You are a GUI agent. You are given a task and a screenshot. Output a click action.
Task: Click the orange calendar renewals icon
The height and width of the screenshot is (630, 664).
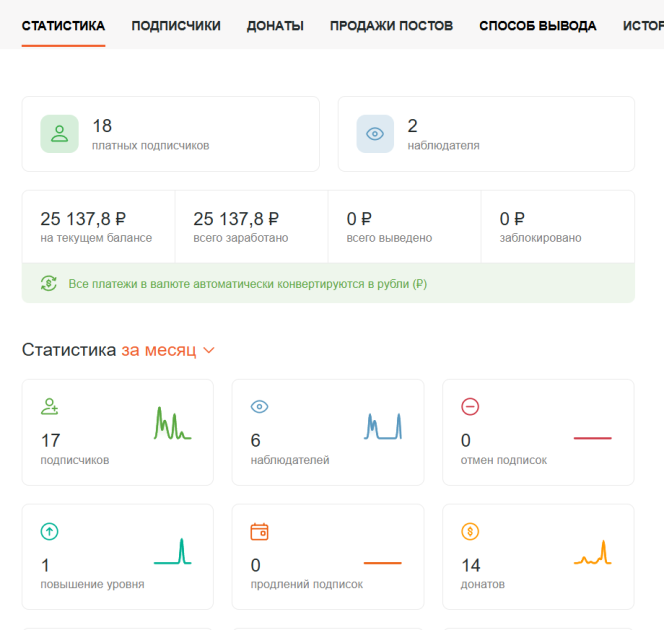click(x=259, y=531)
